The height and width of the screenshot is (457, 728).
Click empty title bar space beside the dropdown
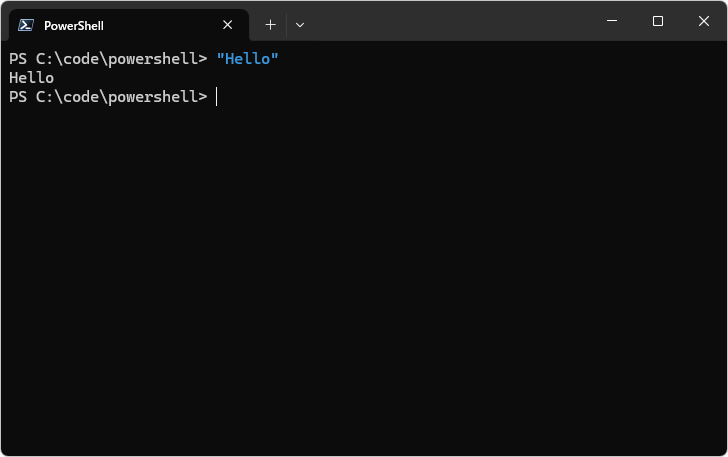pyautogui.click(x=450, y=22)
